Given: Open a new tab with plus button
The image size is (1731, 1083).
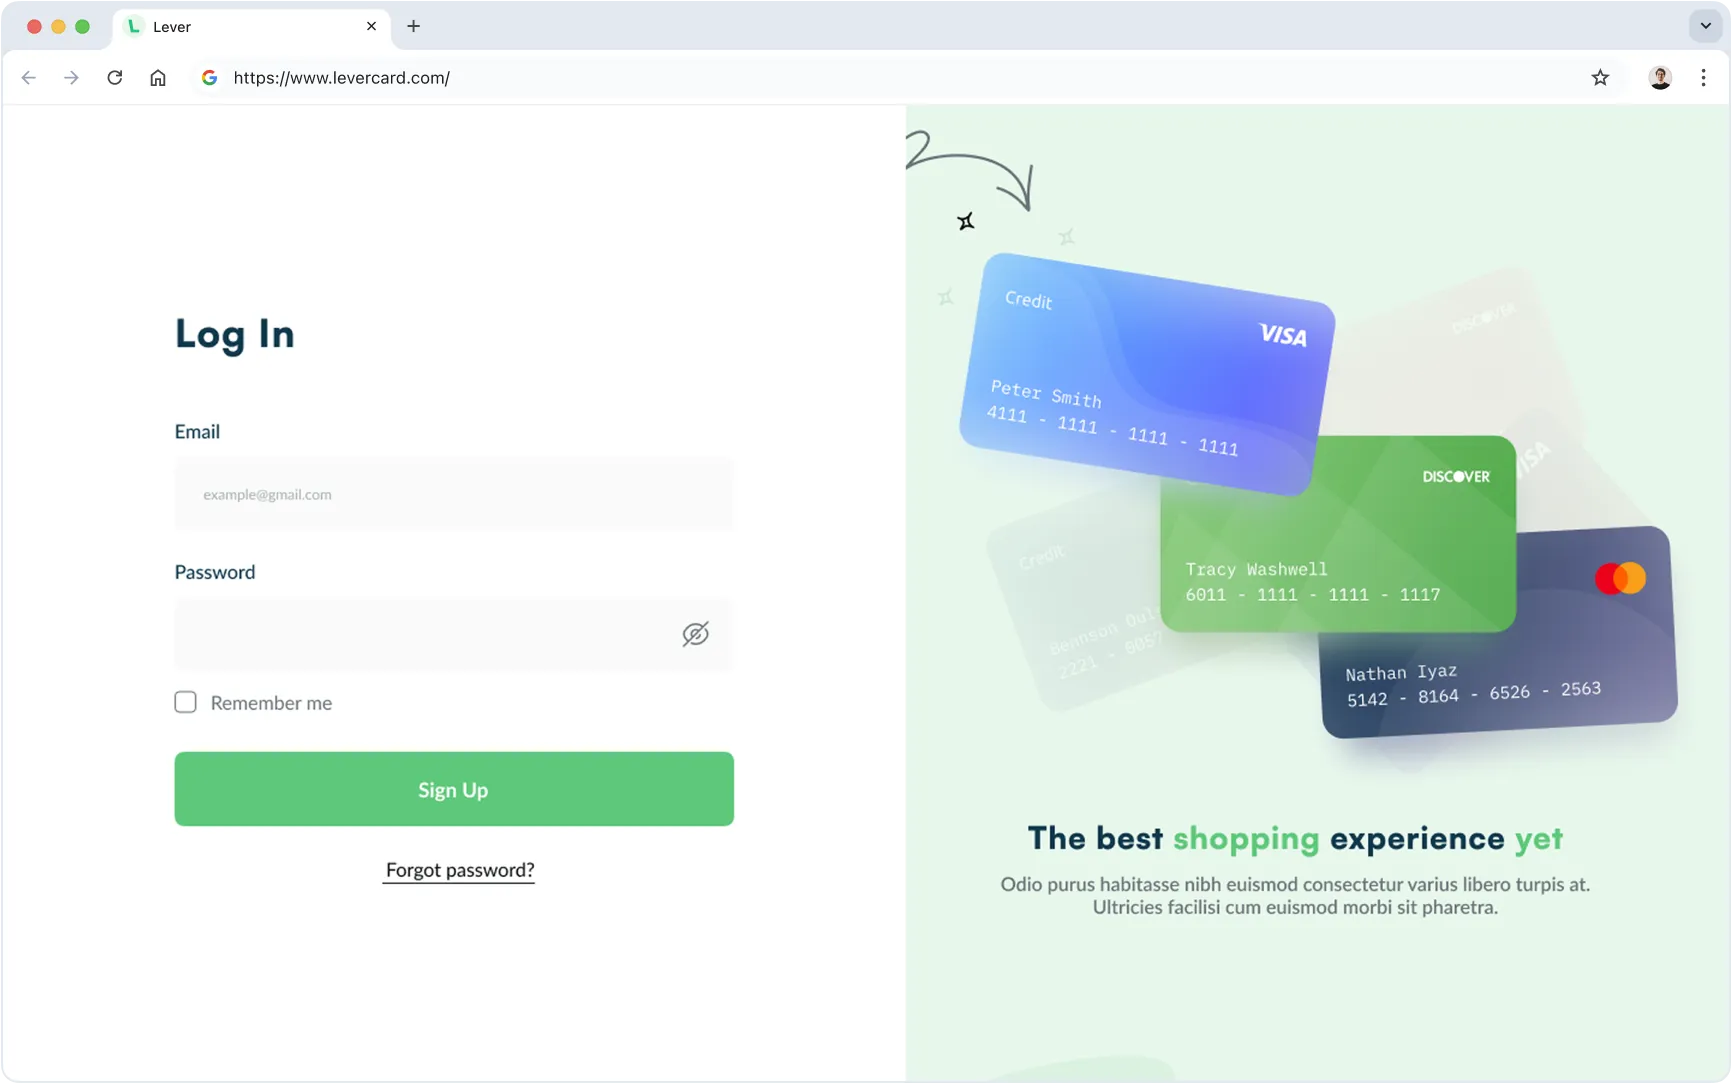Looking at the screenshot, I should pos(413,26).
